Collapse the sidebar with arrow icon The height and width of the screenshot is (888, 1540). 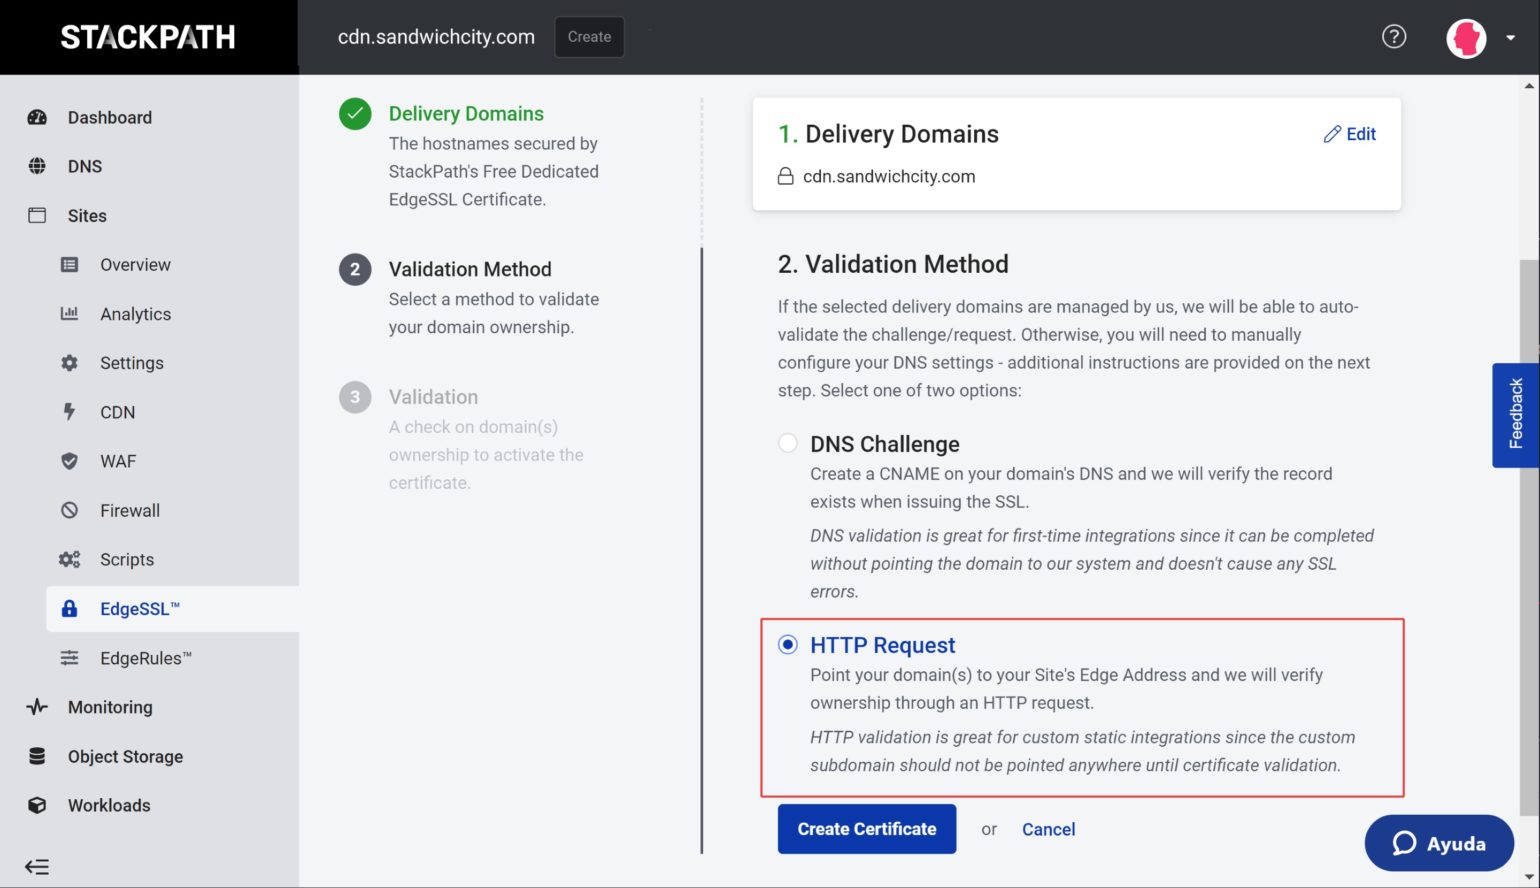(x=37, y=866)
